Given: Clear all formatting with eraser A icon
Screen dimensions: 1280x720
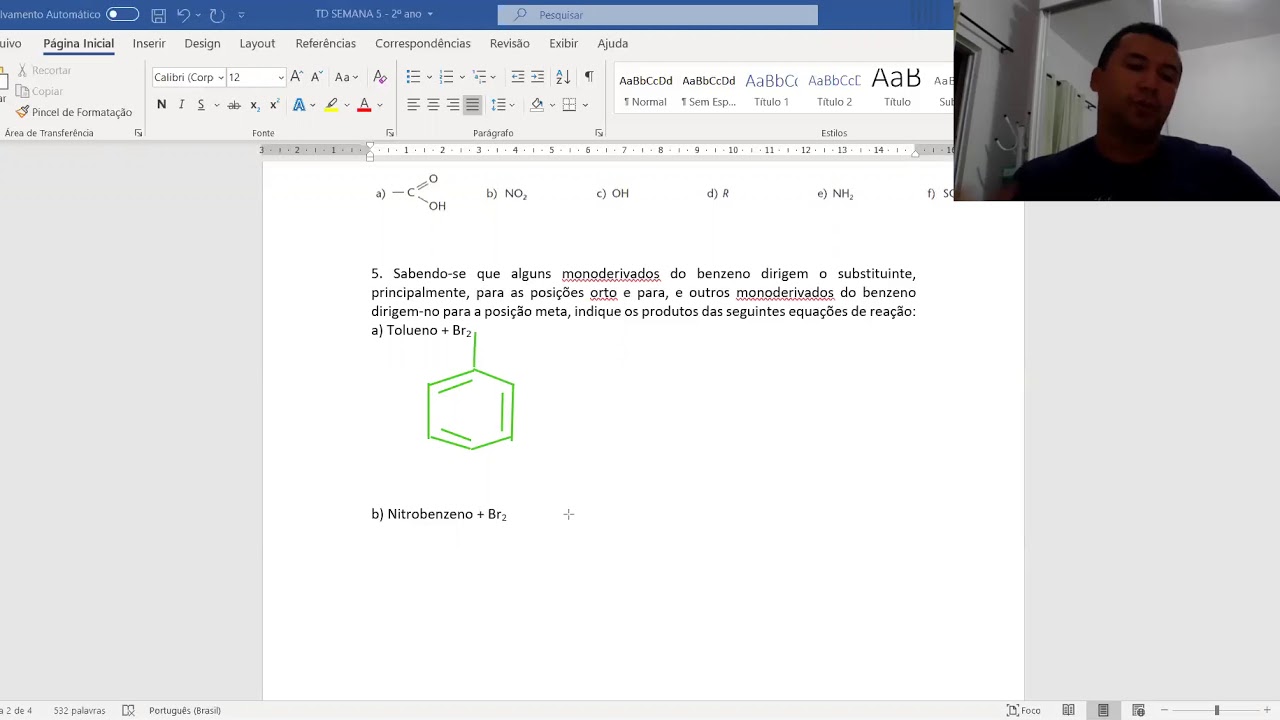Looking at the screenshot, I should pos(380,77).
